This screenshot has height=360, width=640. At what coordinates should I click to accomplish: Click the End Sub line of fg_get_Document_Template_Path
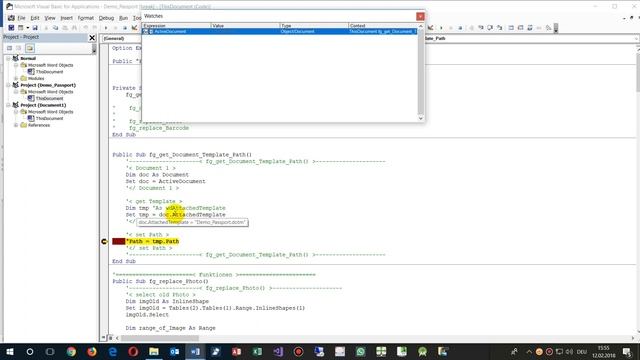click(124, 261)
